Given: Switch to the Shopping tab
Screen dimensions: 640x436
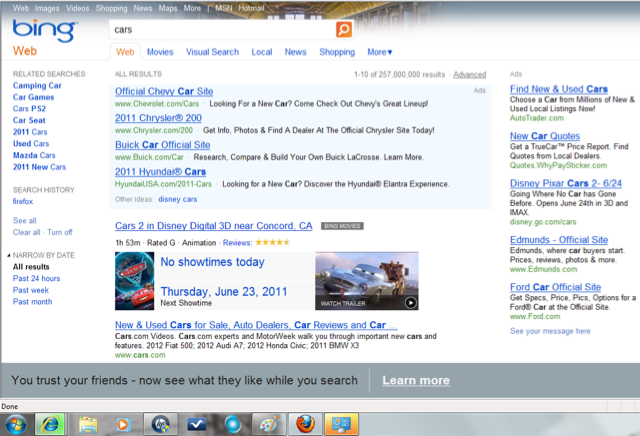Looking at the screenshot, I should (x=337, y=52).
